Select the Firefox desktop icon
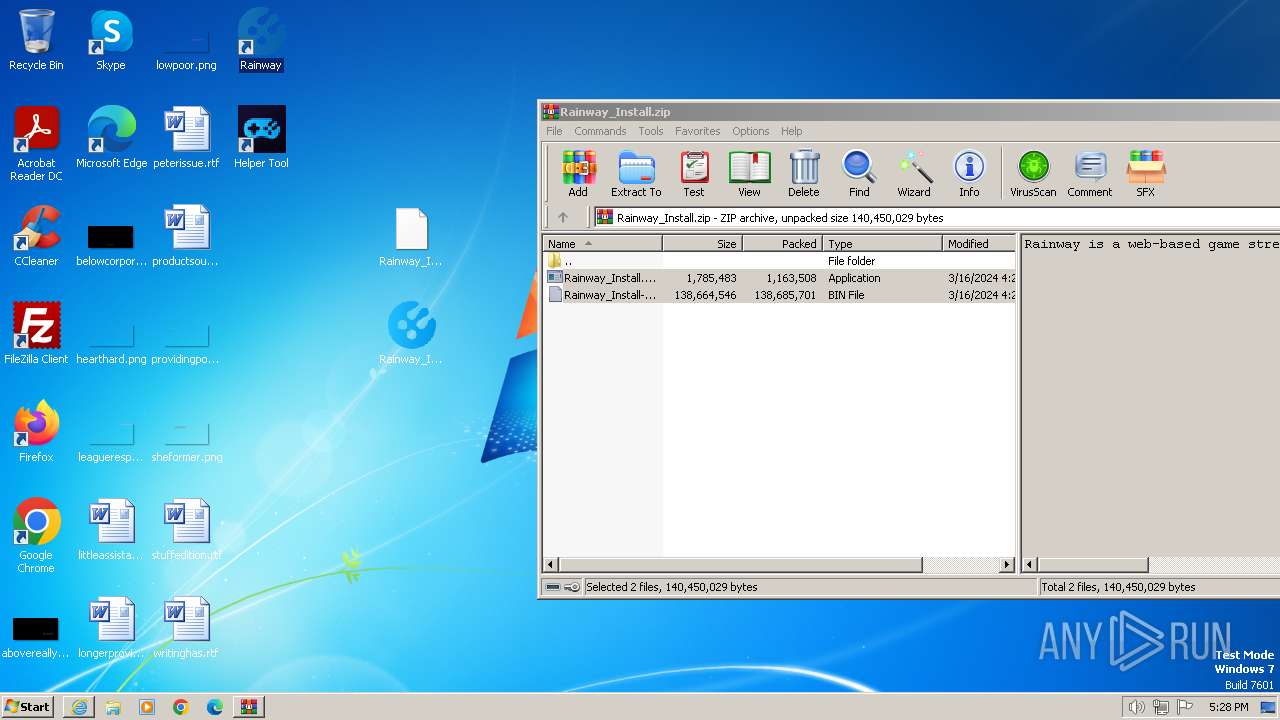 point(36,432)
